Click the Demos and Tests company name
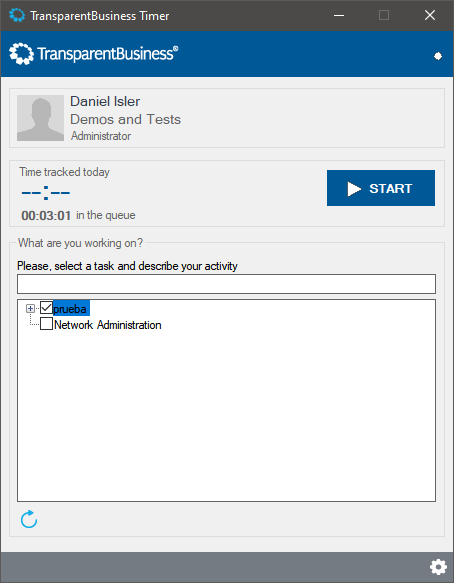The height and width of the screenshot is (583, 454). (126, 119)
